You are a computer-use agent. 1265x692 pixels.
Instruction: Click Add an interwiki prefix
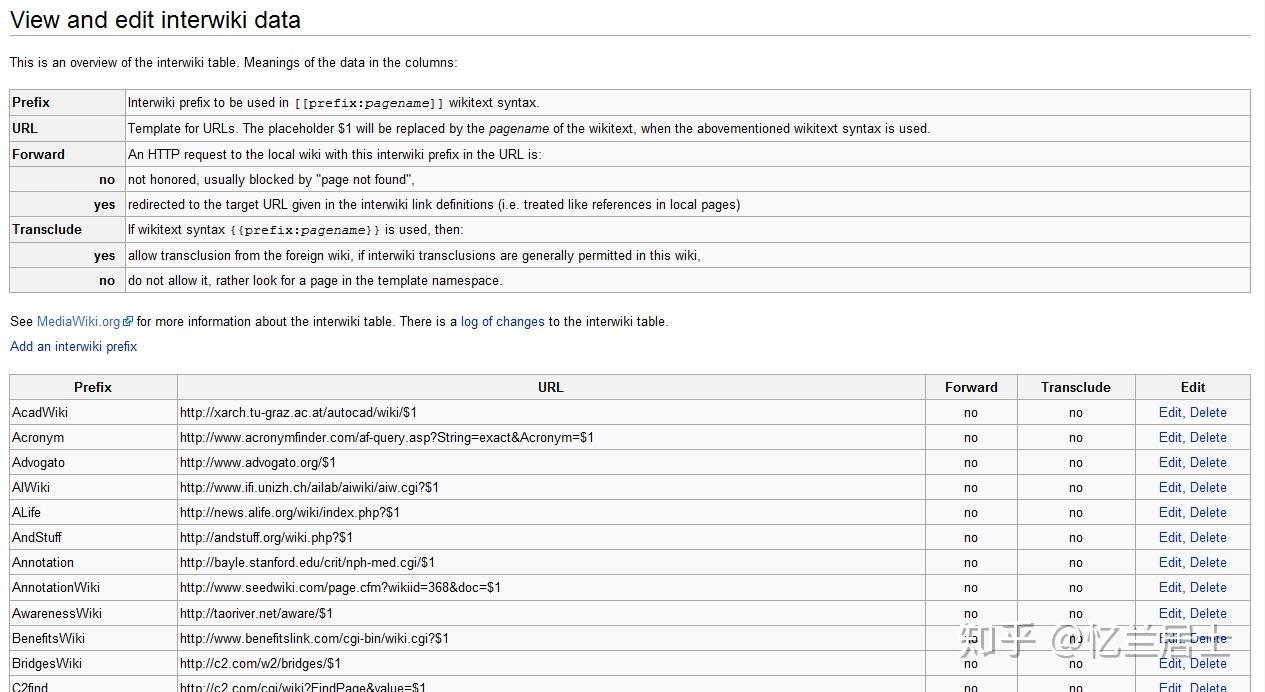73,347
